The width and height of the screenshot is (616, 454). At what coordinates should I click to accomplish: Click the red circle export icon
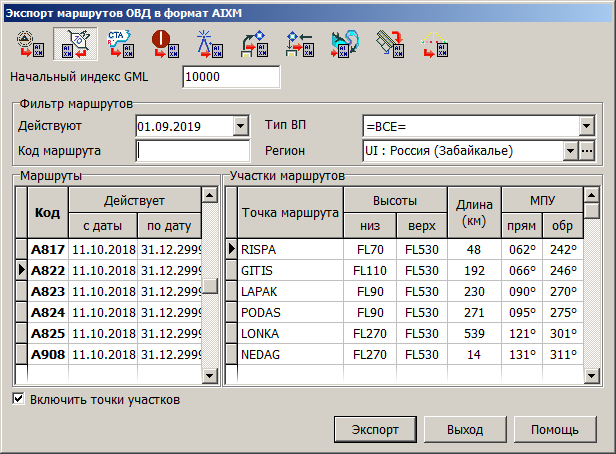(161, 45)
